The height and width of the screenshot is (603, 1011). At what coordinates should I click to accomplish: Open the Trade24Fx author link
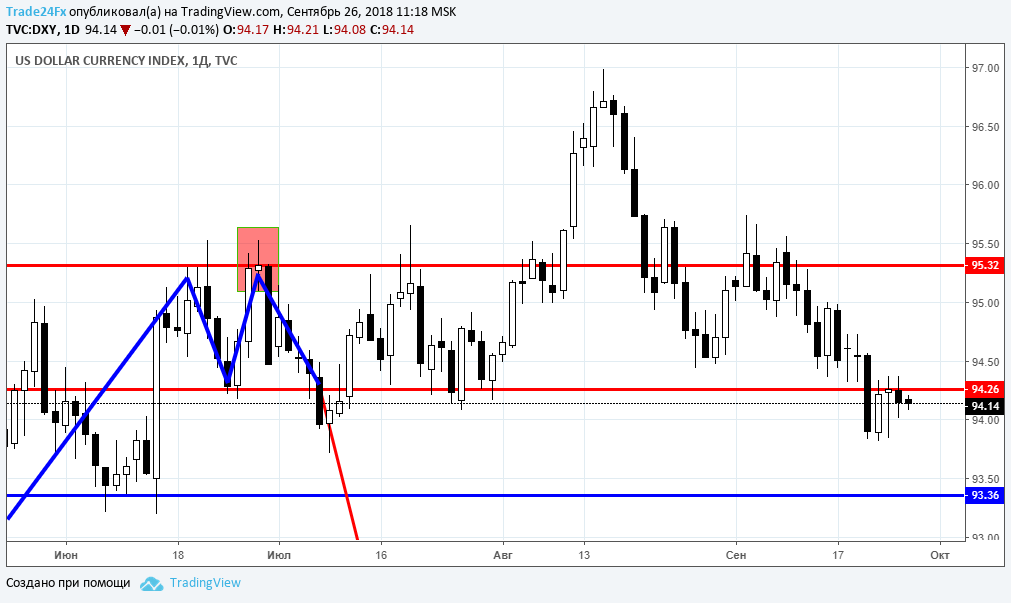click(x=36, y=12)
